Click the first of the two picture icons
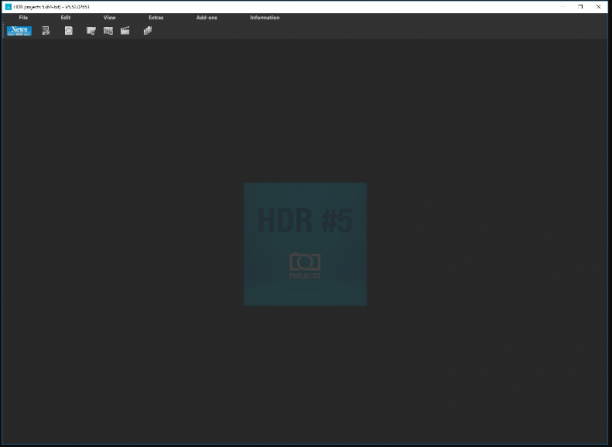 click(x=91, y=31)
